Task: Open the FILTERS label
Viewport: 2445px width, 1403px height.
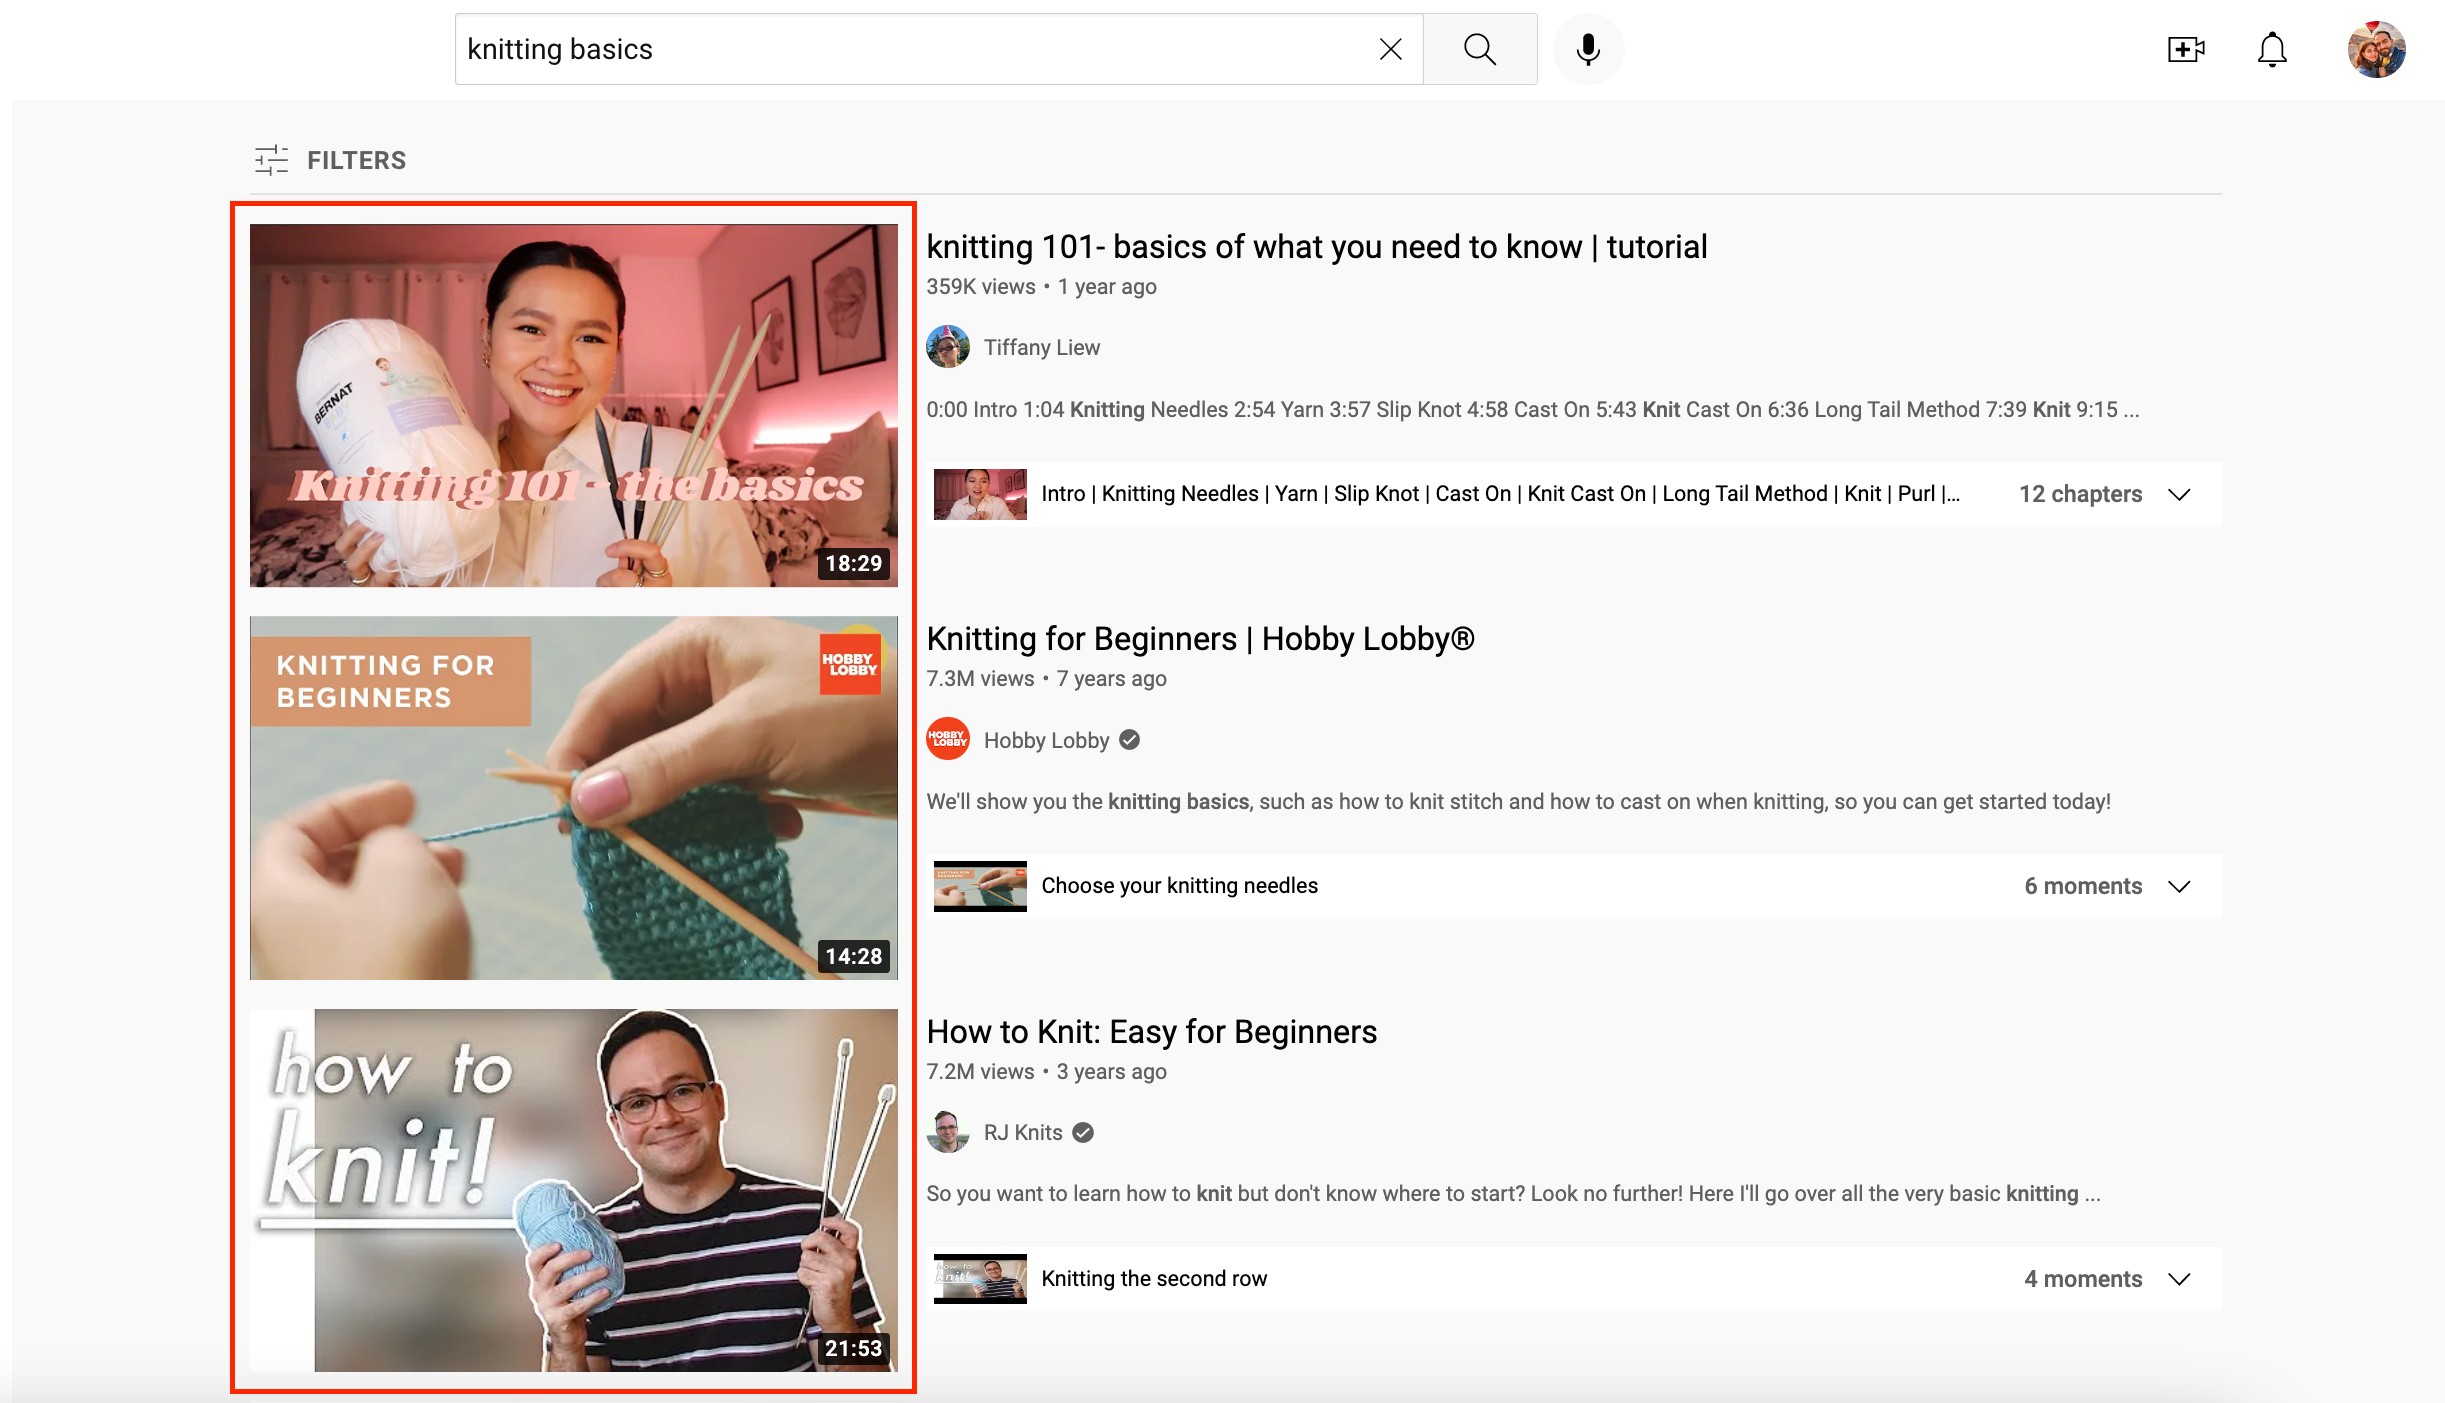Action: tap(356, 160)
